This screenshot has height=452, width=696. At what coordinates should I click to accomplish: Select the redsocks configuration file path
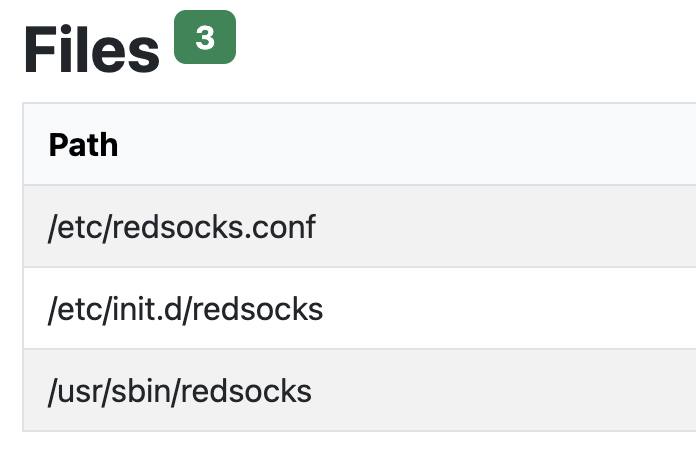pos(181,227)
